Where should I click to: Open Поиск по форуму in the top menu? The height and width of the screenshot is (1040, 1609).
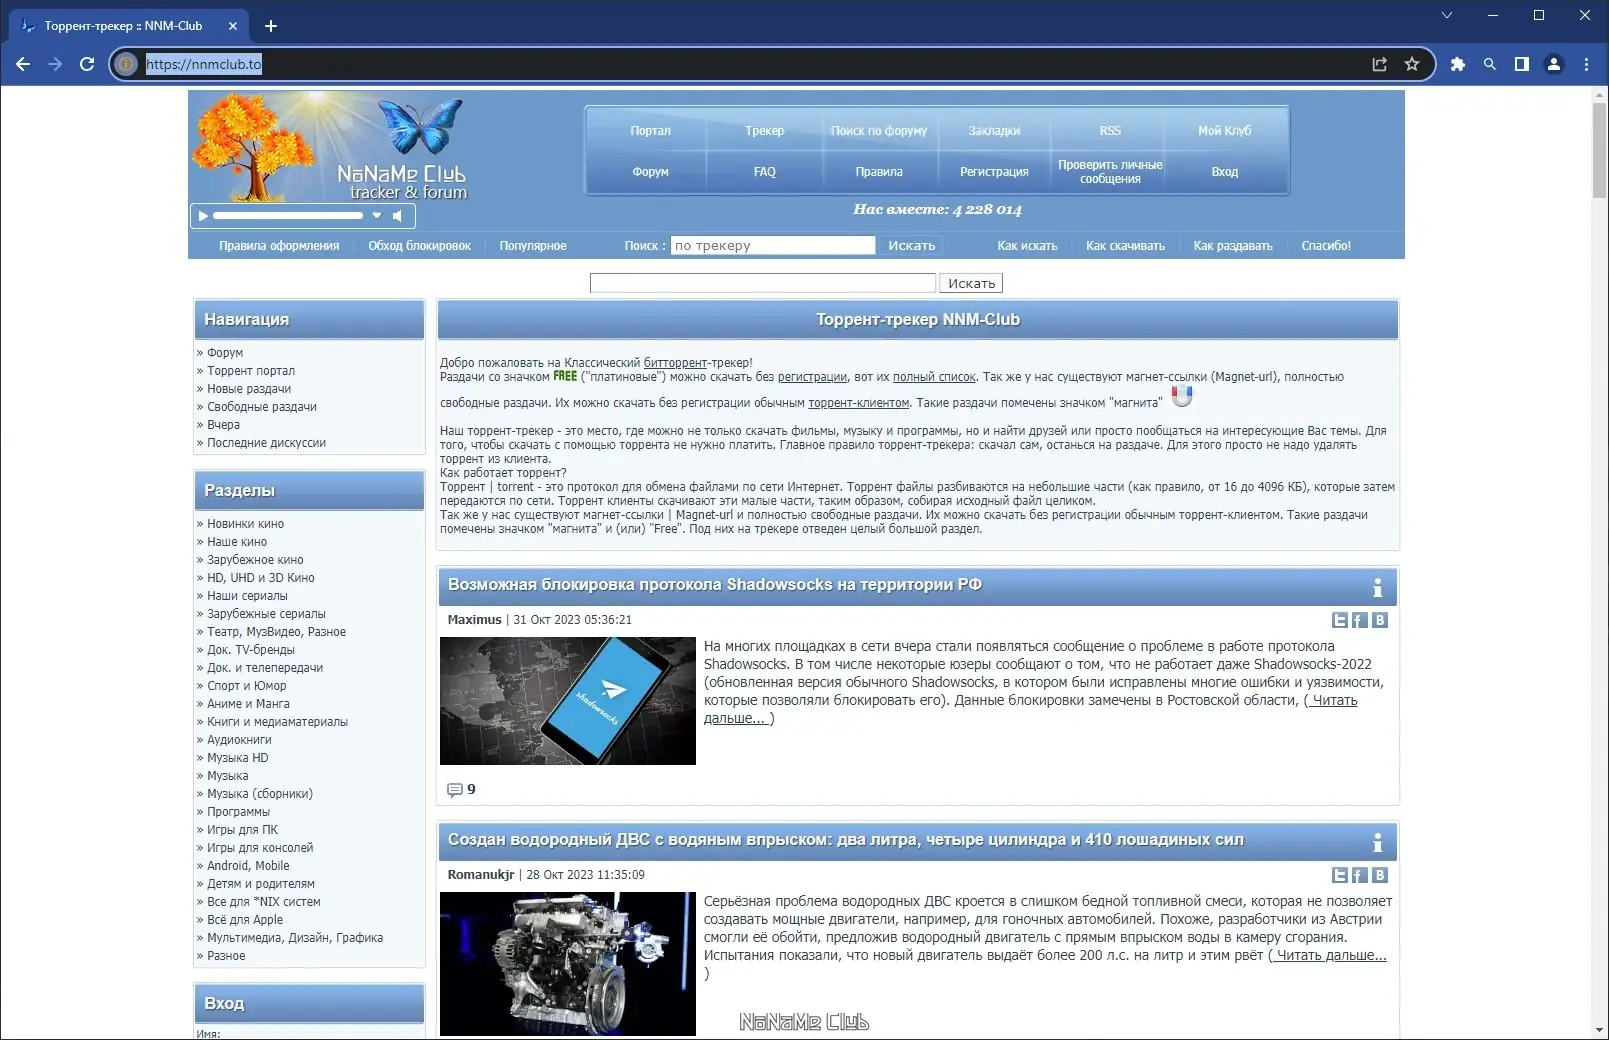(x=879, y=131)
